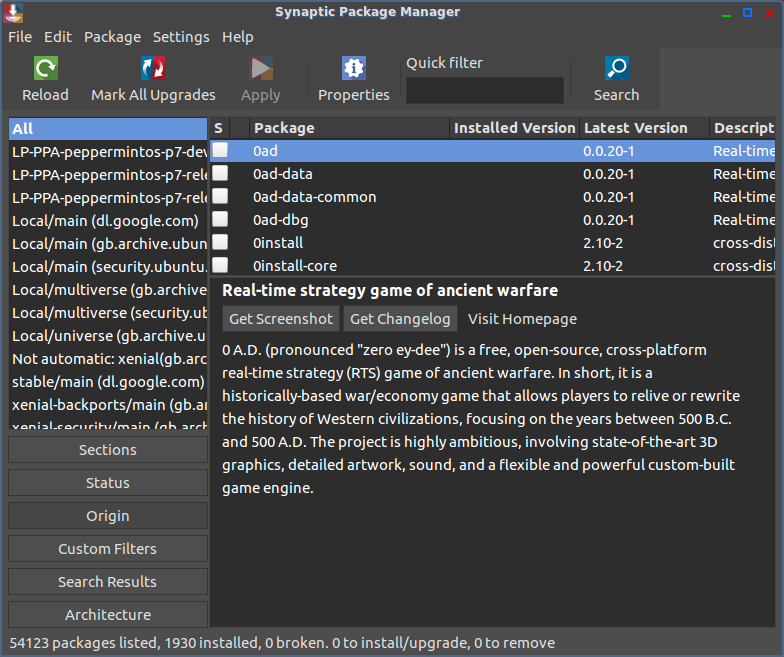Toggle the status checkbox for 0ad-dbg
Screen dimensions: 784x657
(x=220, y=219)
